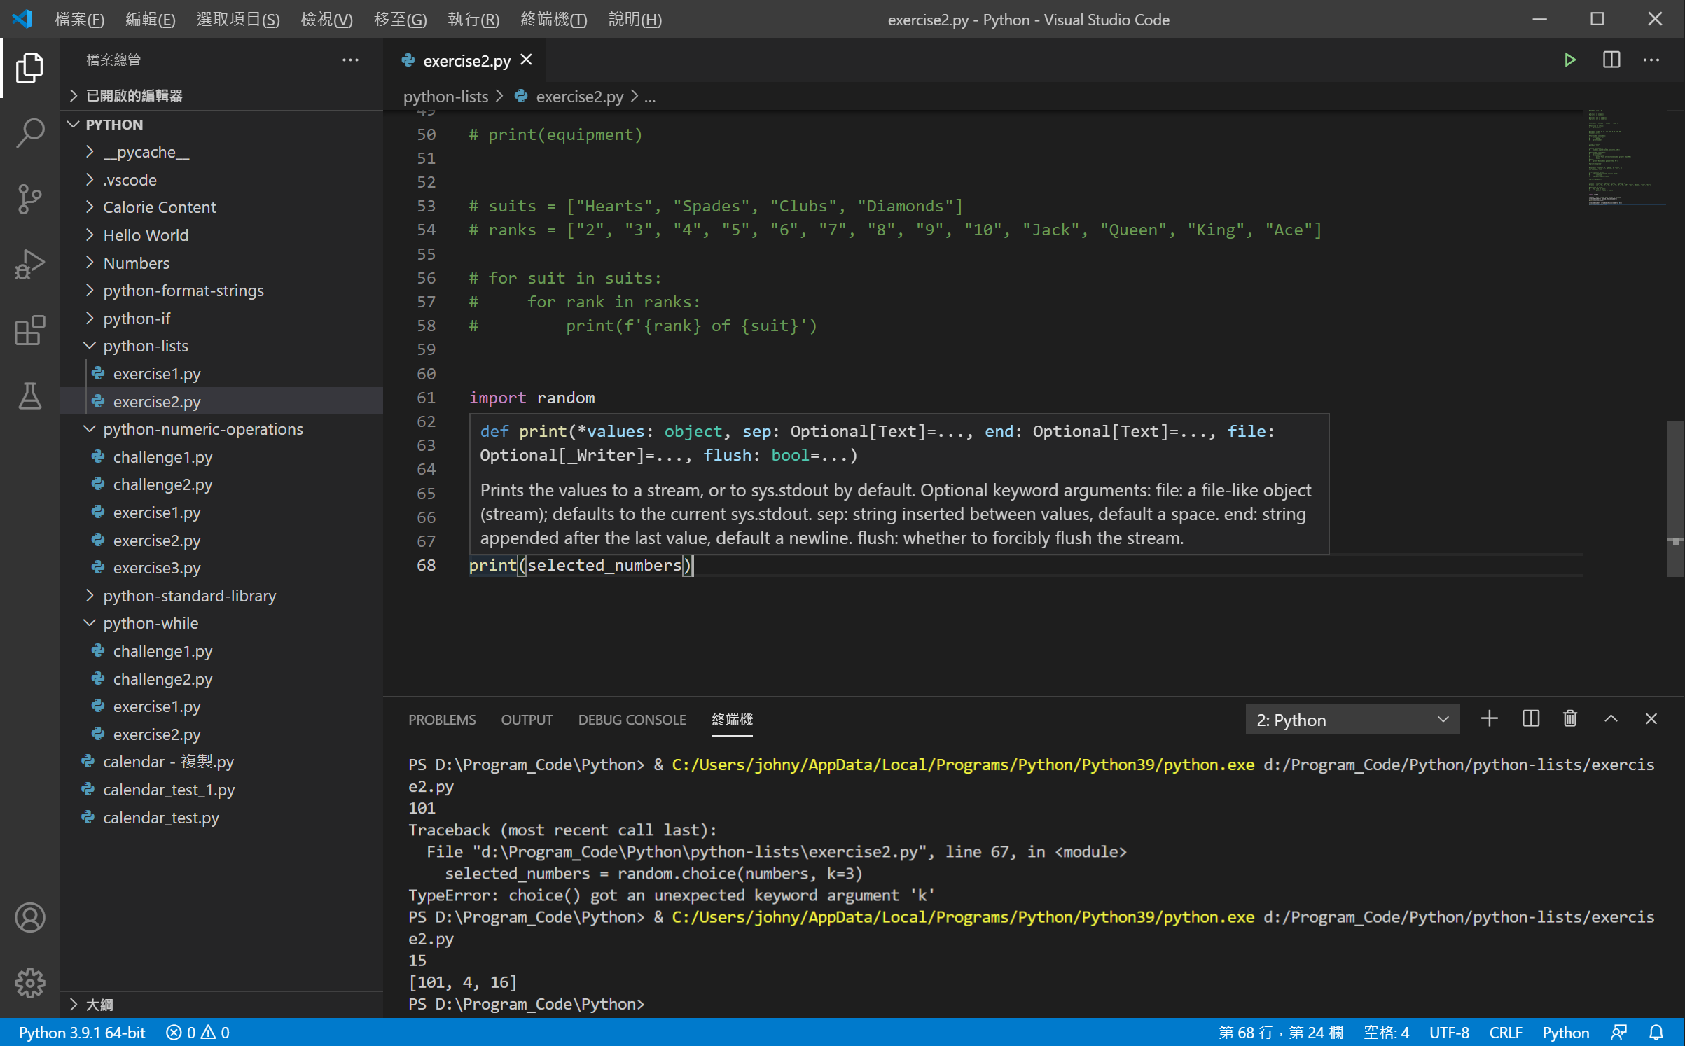Open the Testing view
Image resolution: width=1685 pixels, height=1046 pixels.
[30, 396]
